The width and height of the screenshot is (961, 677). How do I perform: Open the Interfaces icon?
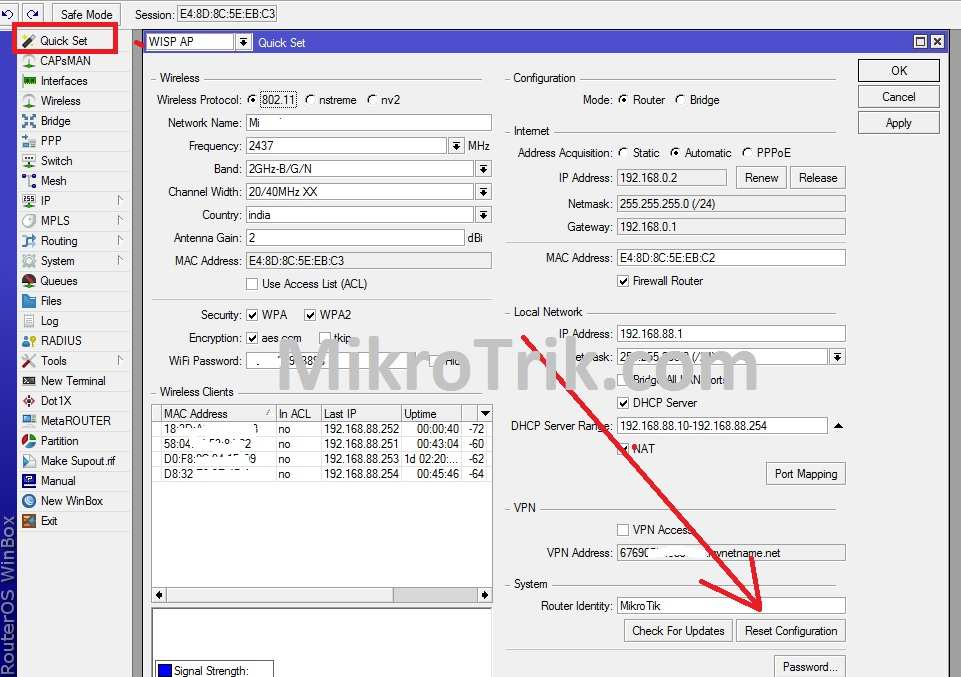click(29, 81)
